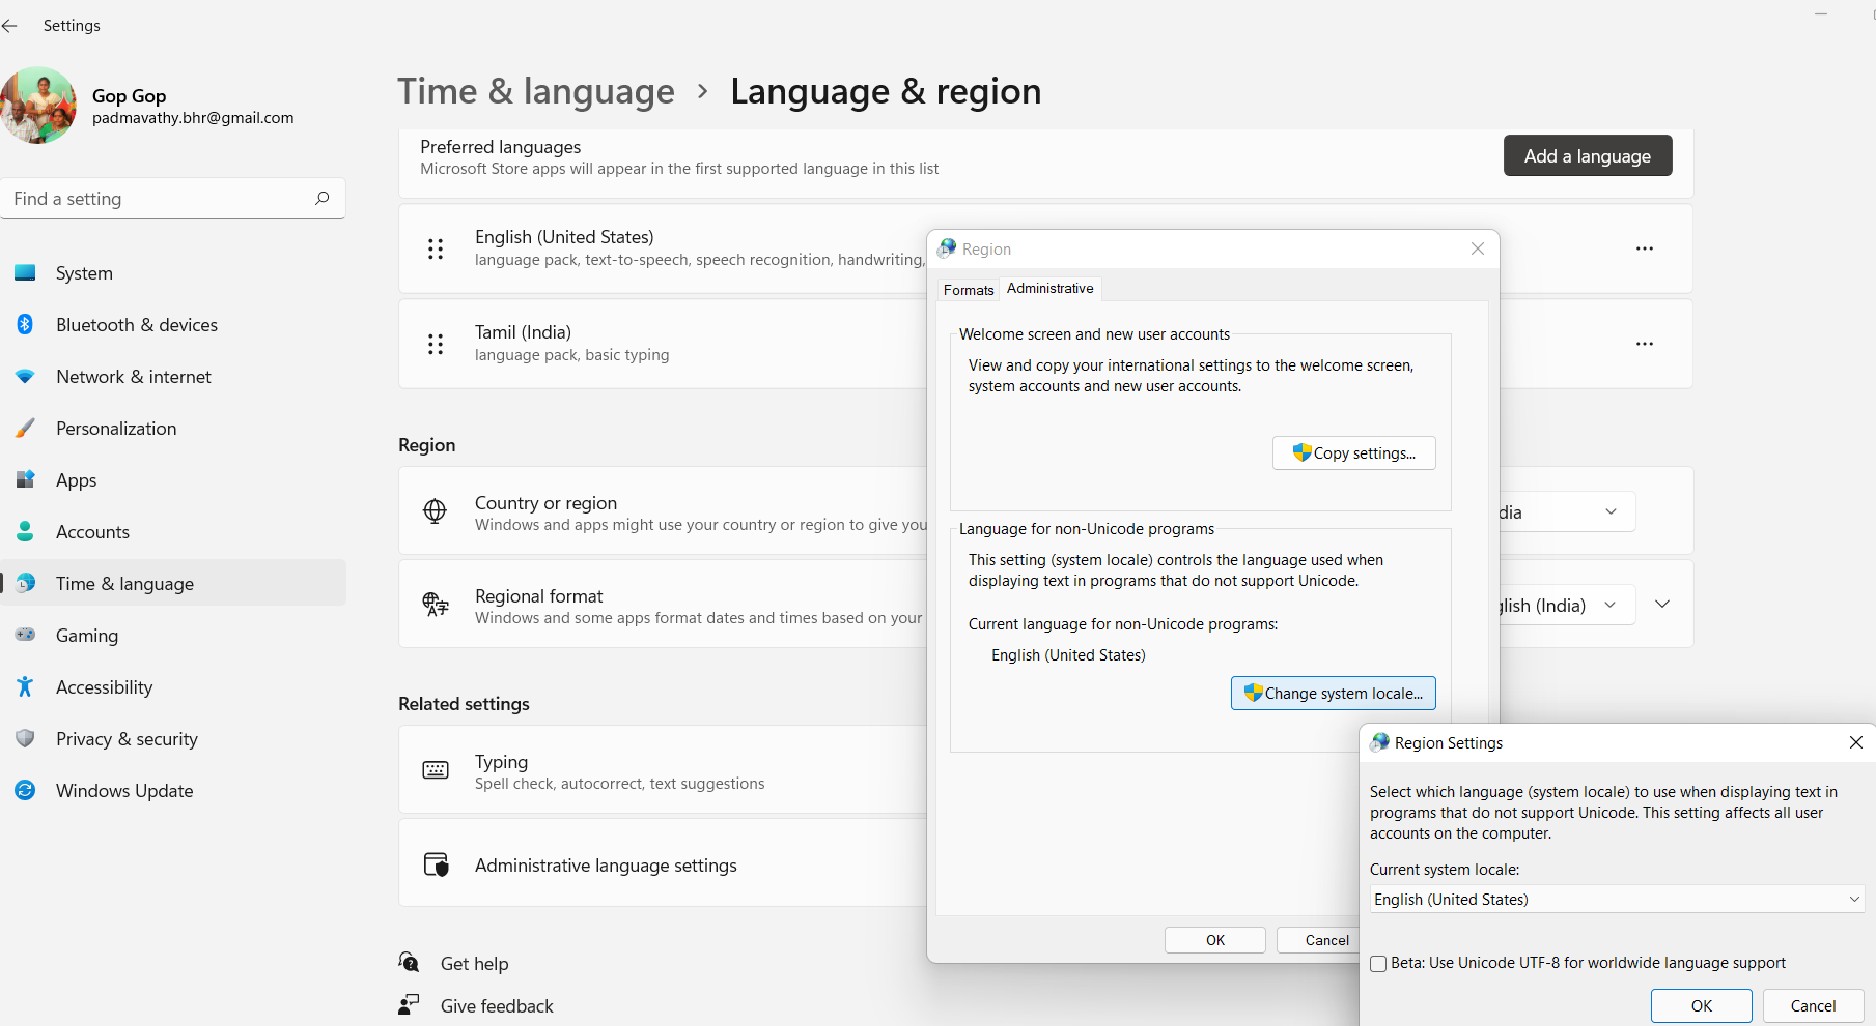Select the Administrative tab in Region dialog
The width and height of the screenshot is (1876, 1026).
tap(1050, 288)
